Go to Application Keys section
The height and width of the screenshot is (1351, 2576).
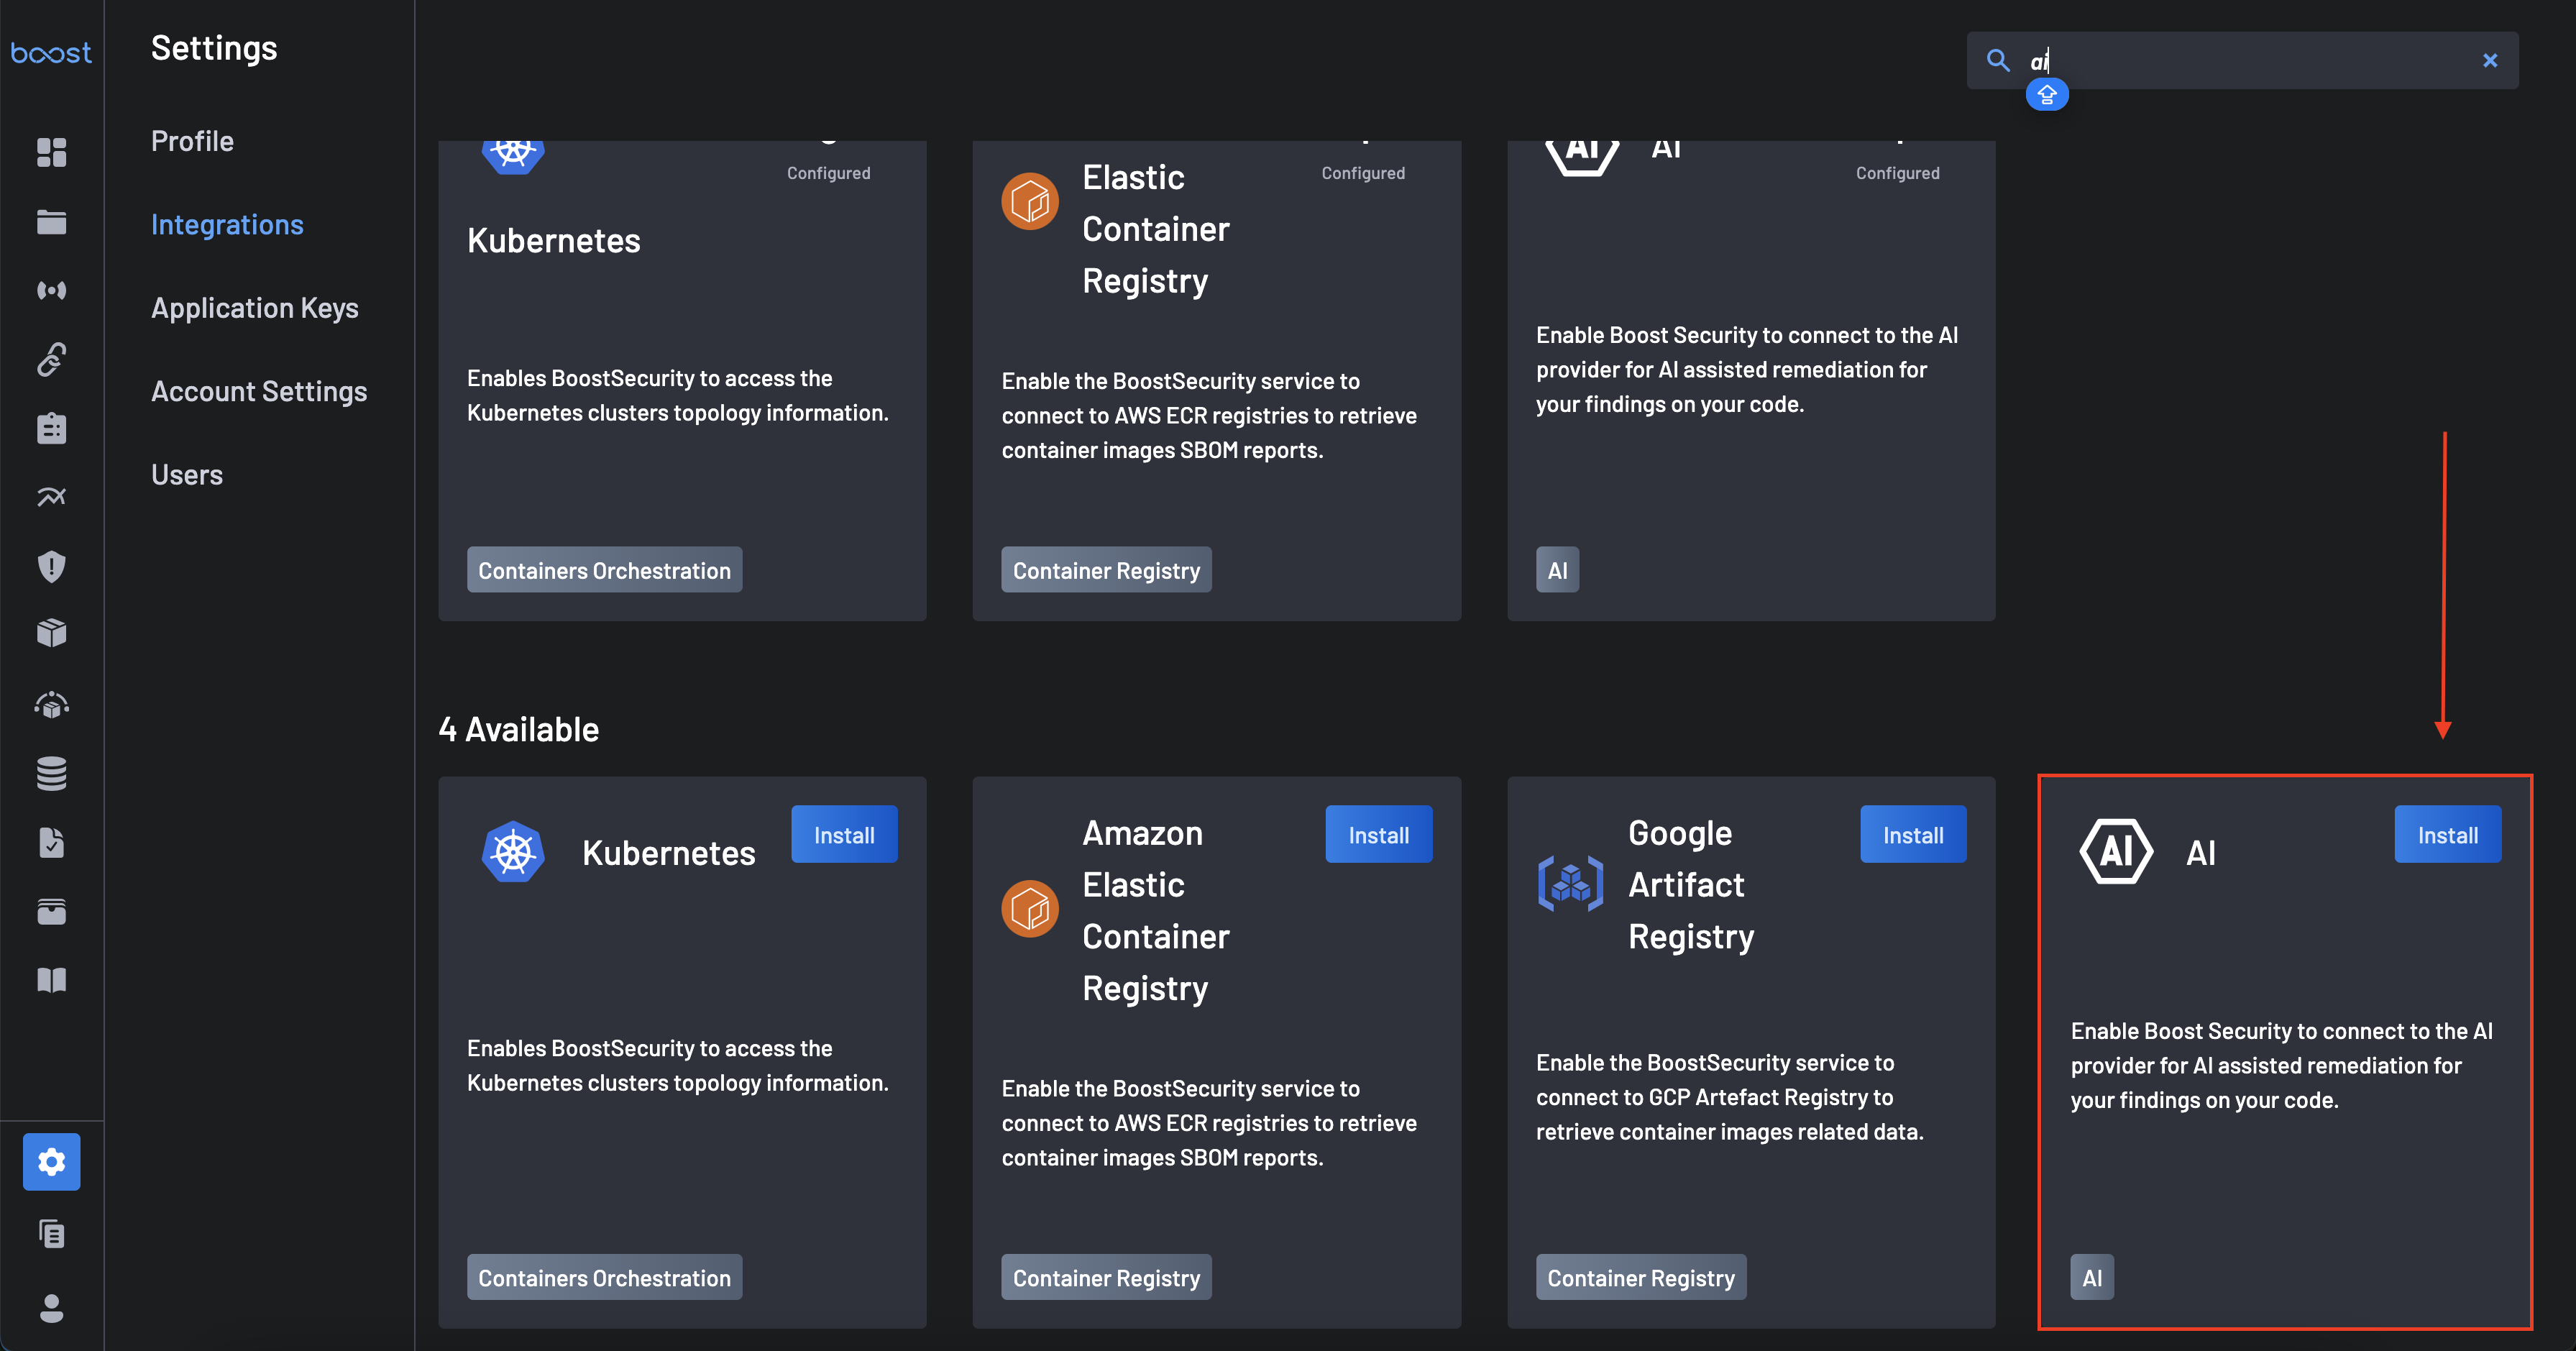click(254, 308)
